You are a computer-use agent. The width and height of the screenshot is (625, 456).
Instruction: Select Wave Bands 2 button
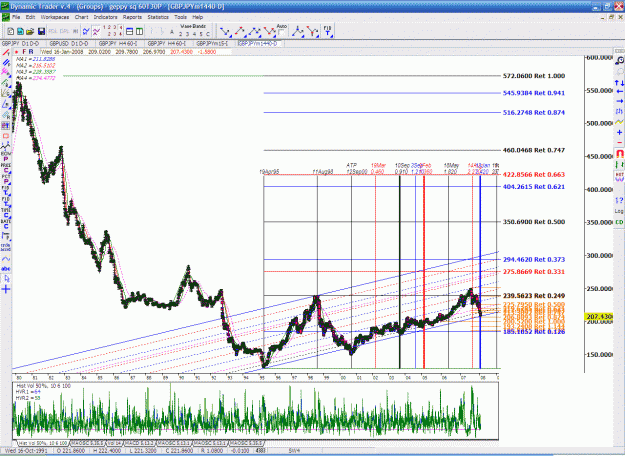[x=180, y=34]
